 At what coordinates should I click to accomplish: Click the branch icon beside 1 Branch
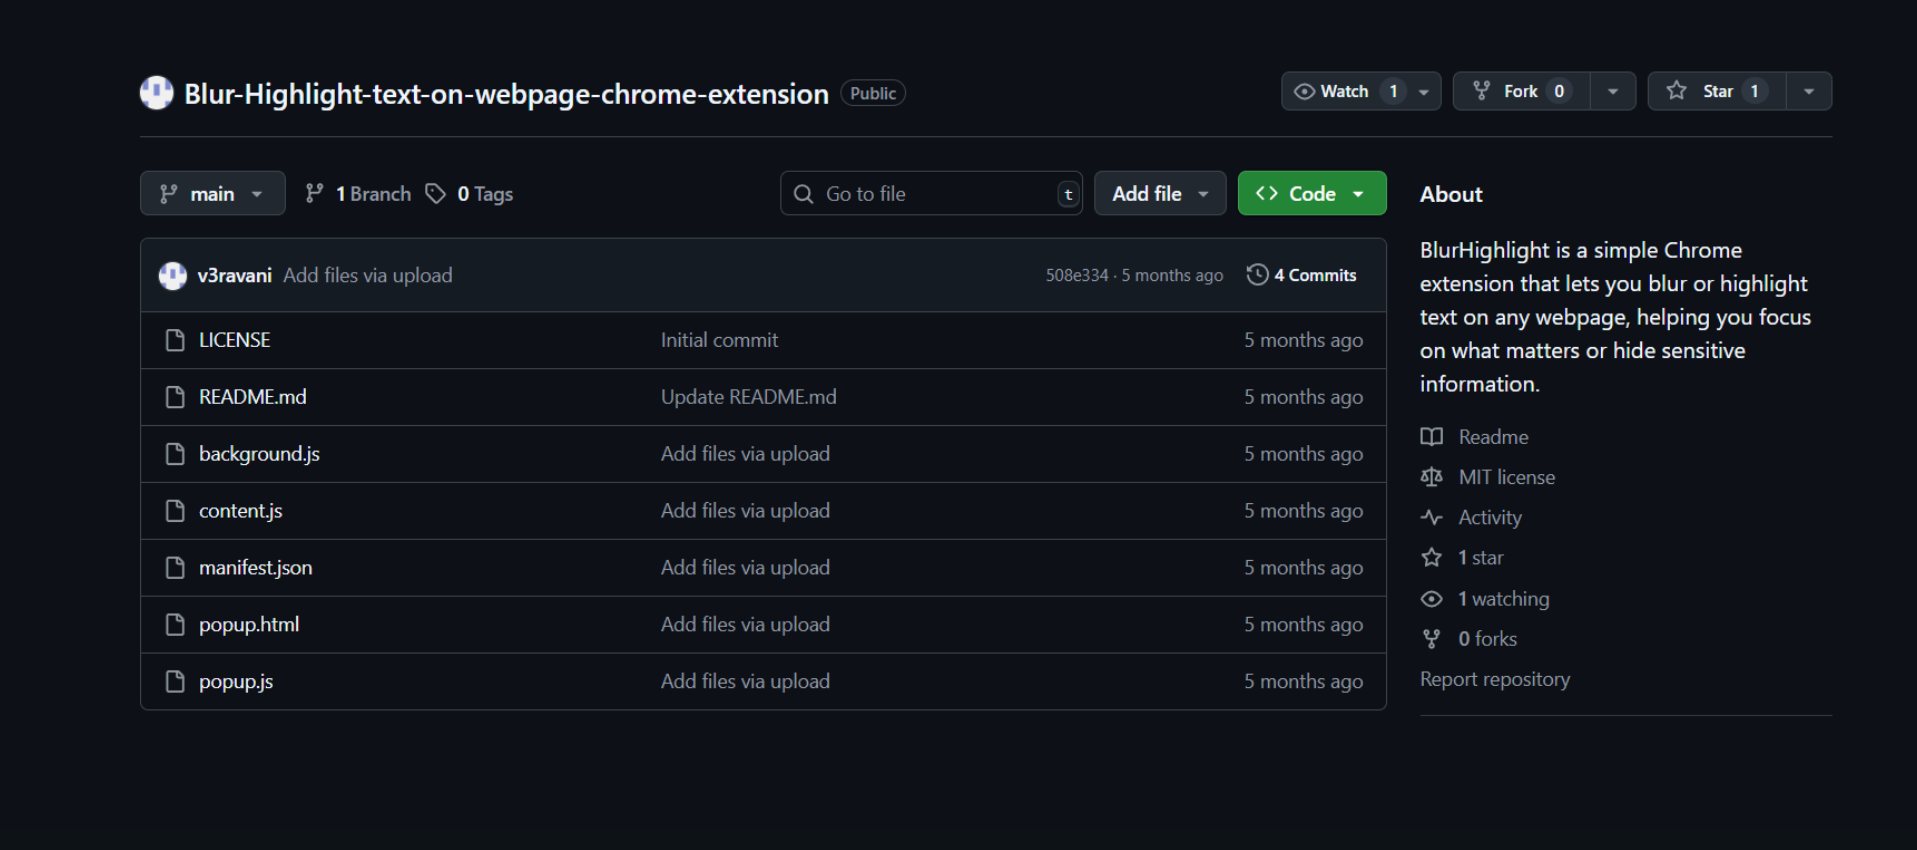pyautogui.click(x=314, y=194)
